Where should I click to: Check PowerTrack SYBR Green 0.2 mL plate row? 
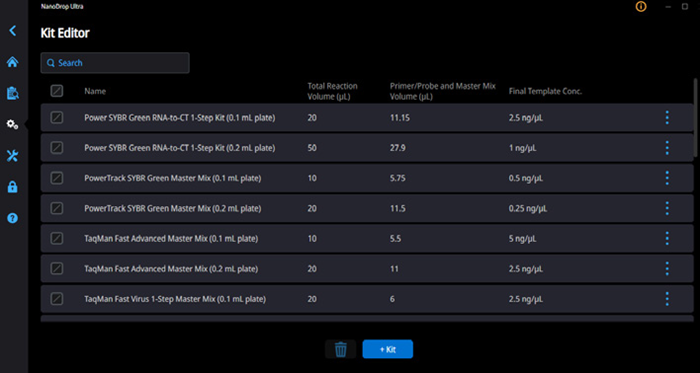[57, 208]
